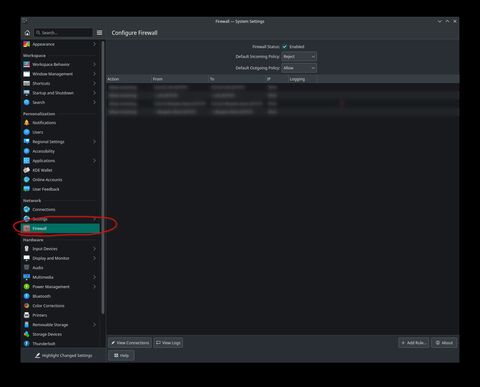
Task: Open the hamburger menu beside the search field
Action: pos(99,33)
